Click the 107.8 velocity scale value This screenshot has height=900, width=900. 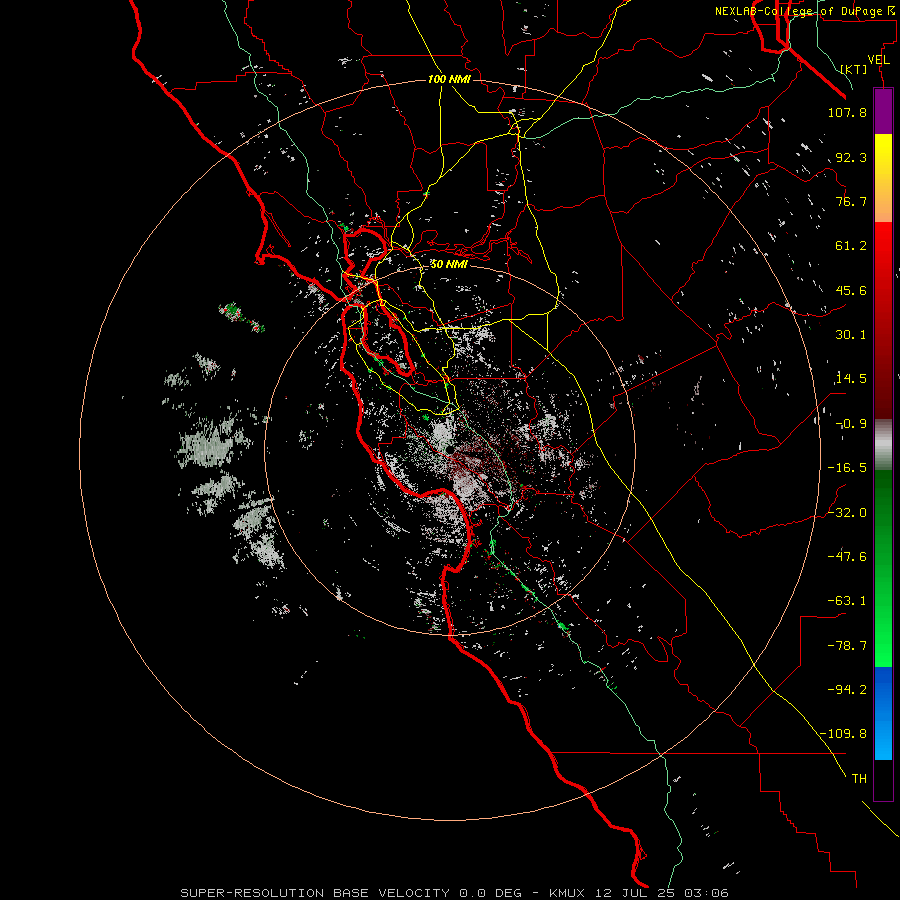(847, 112)
